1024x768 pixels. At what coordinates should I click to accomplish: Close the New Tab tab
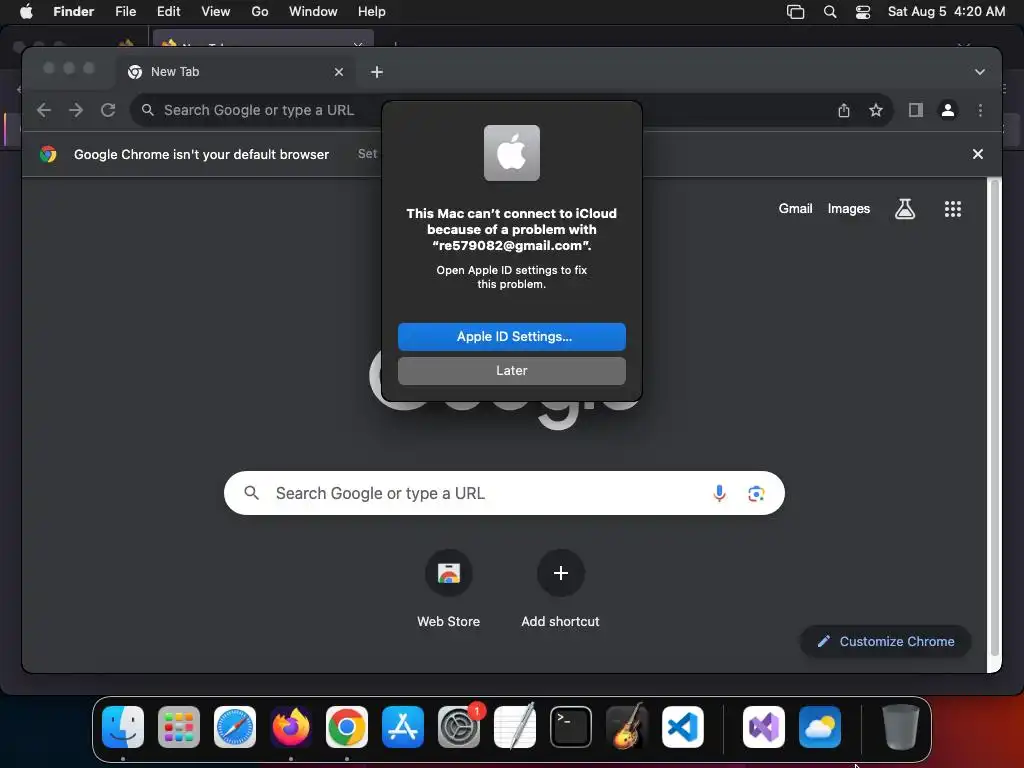[338, 72]
